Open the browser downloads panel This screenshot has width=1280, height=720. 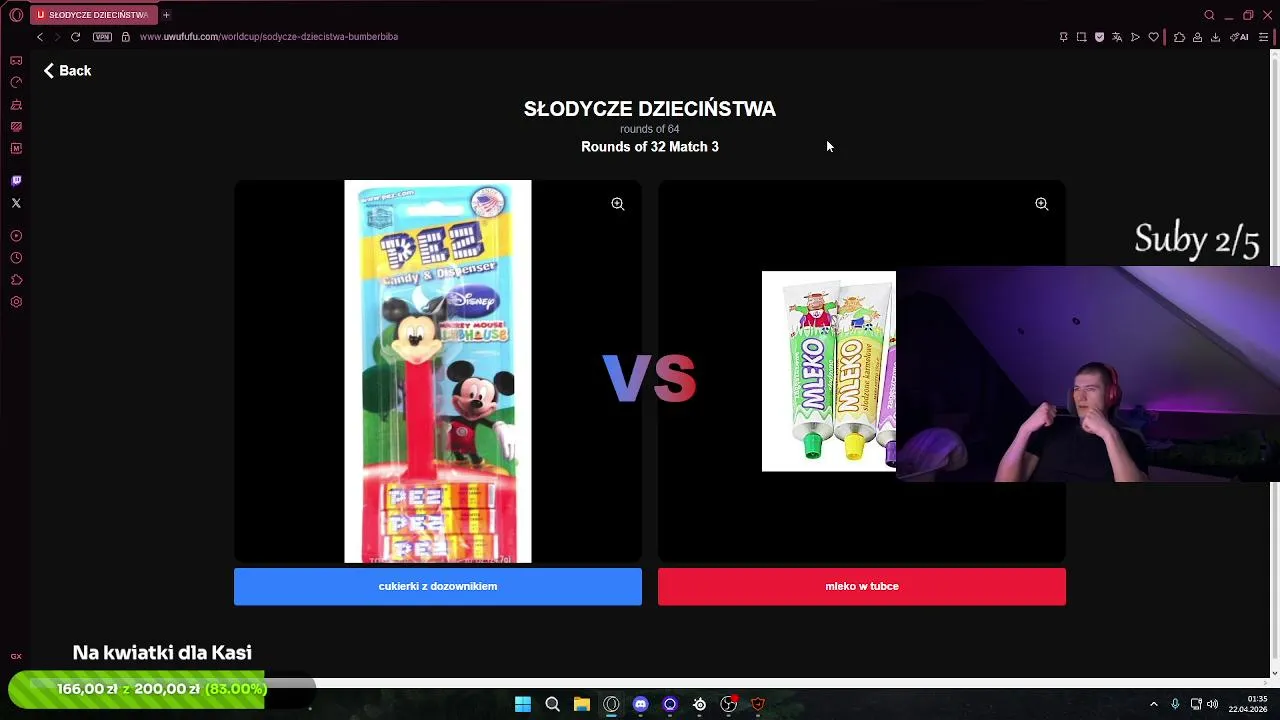(1215, 37)
